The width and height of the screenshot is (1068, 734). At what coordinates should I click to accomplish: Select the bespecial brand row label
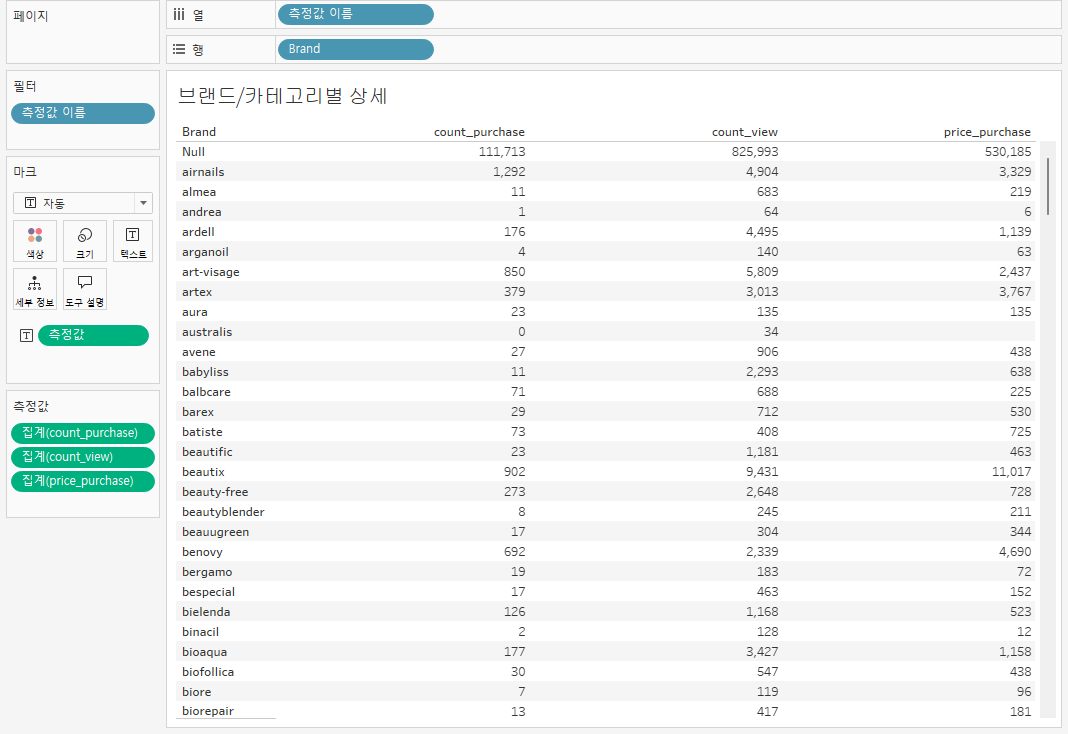[x=208, y=592]
